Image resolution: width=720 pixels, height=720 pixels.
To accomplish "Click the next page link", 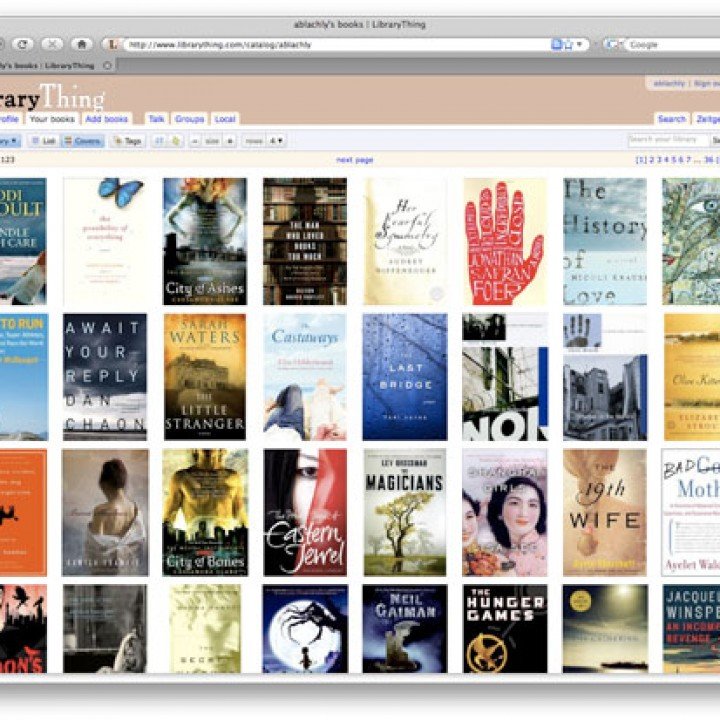I will pos(354,160).
